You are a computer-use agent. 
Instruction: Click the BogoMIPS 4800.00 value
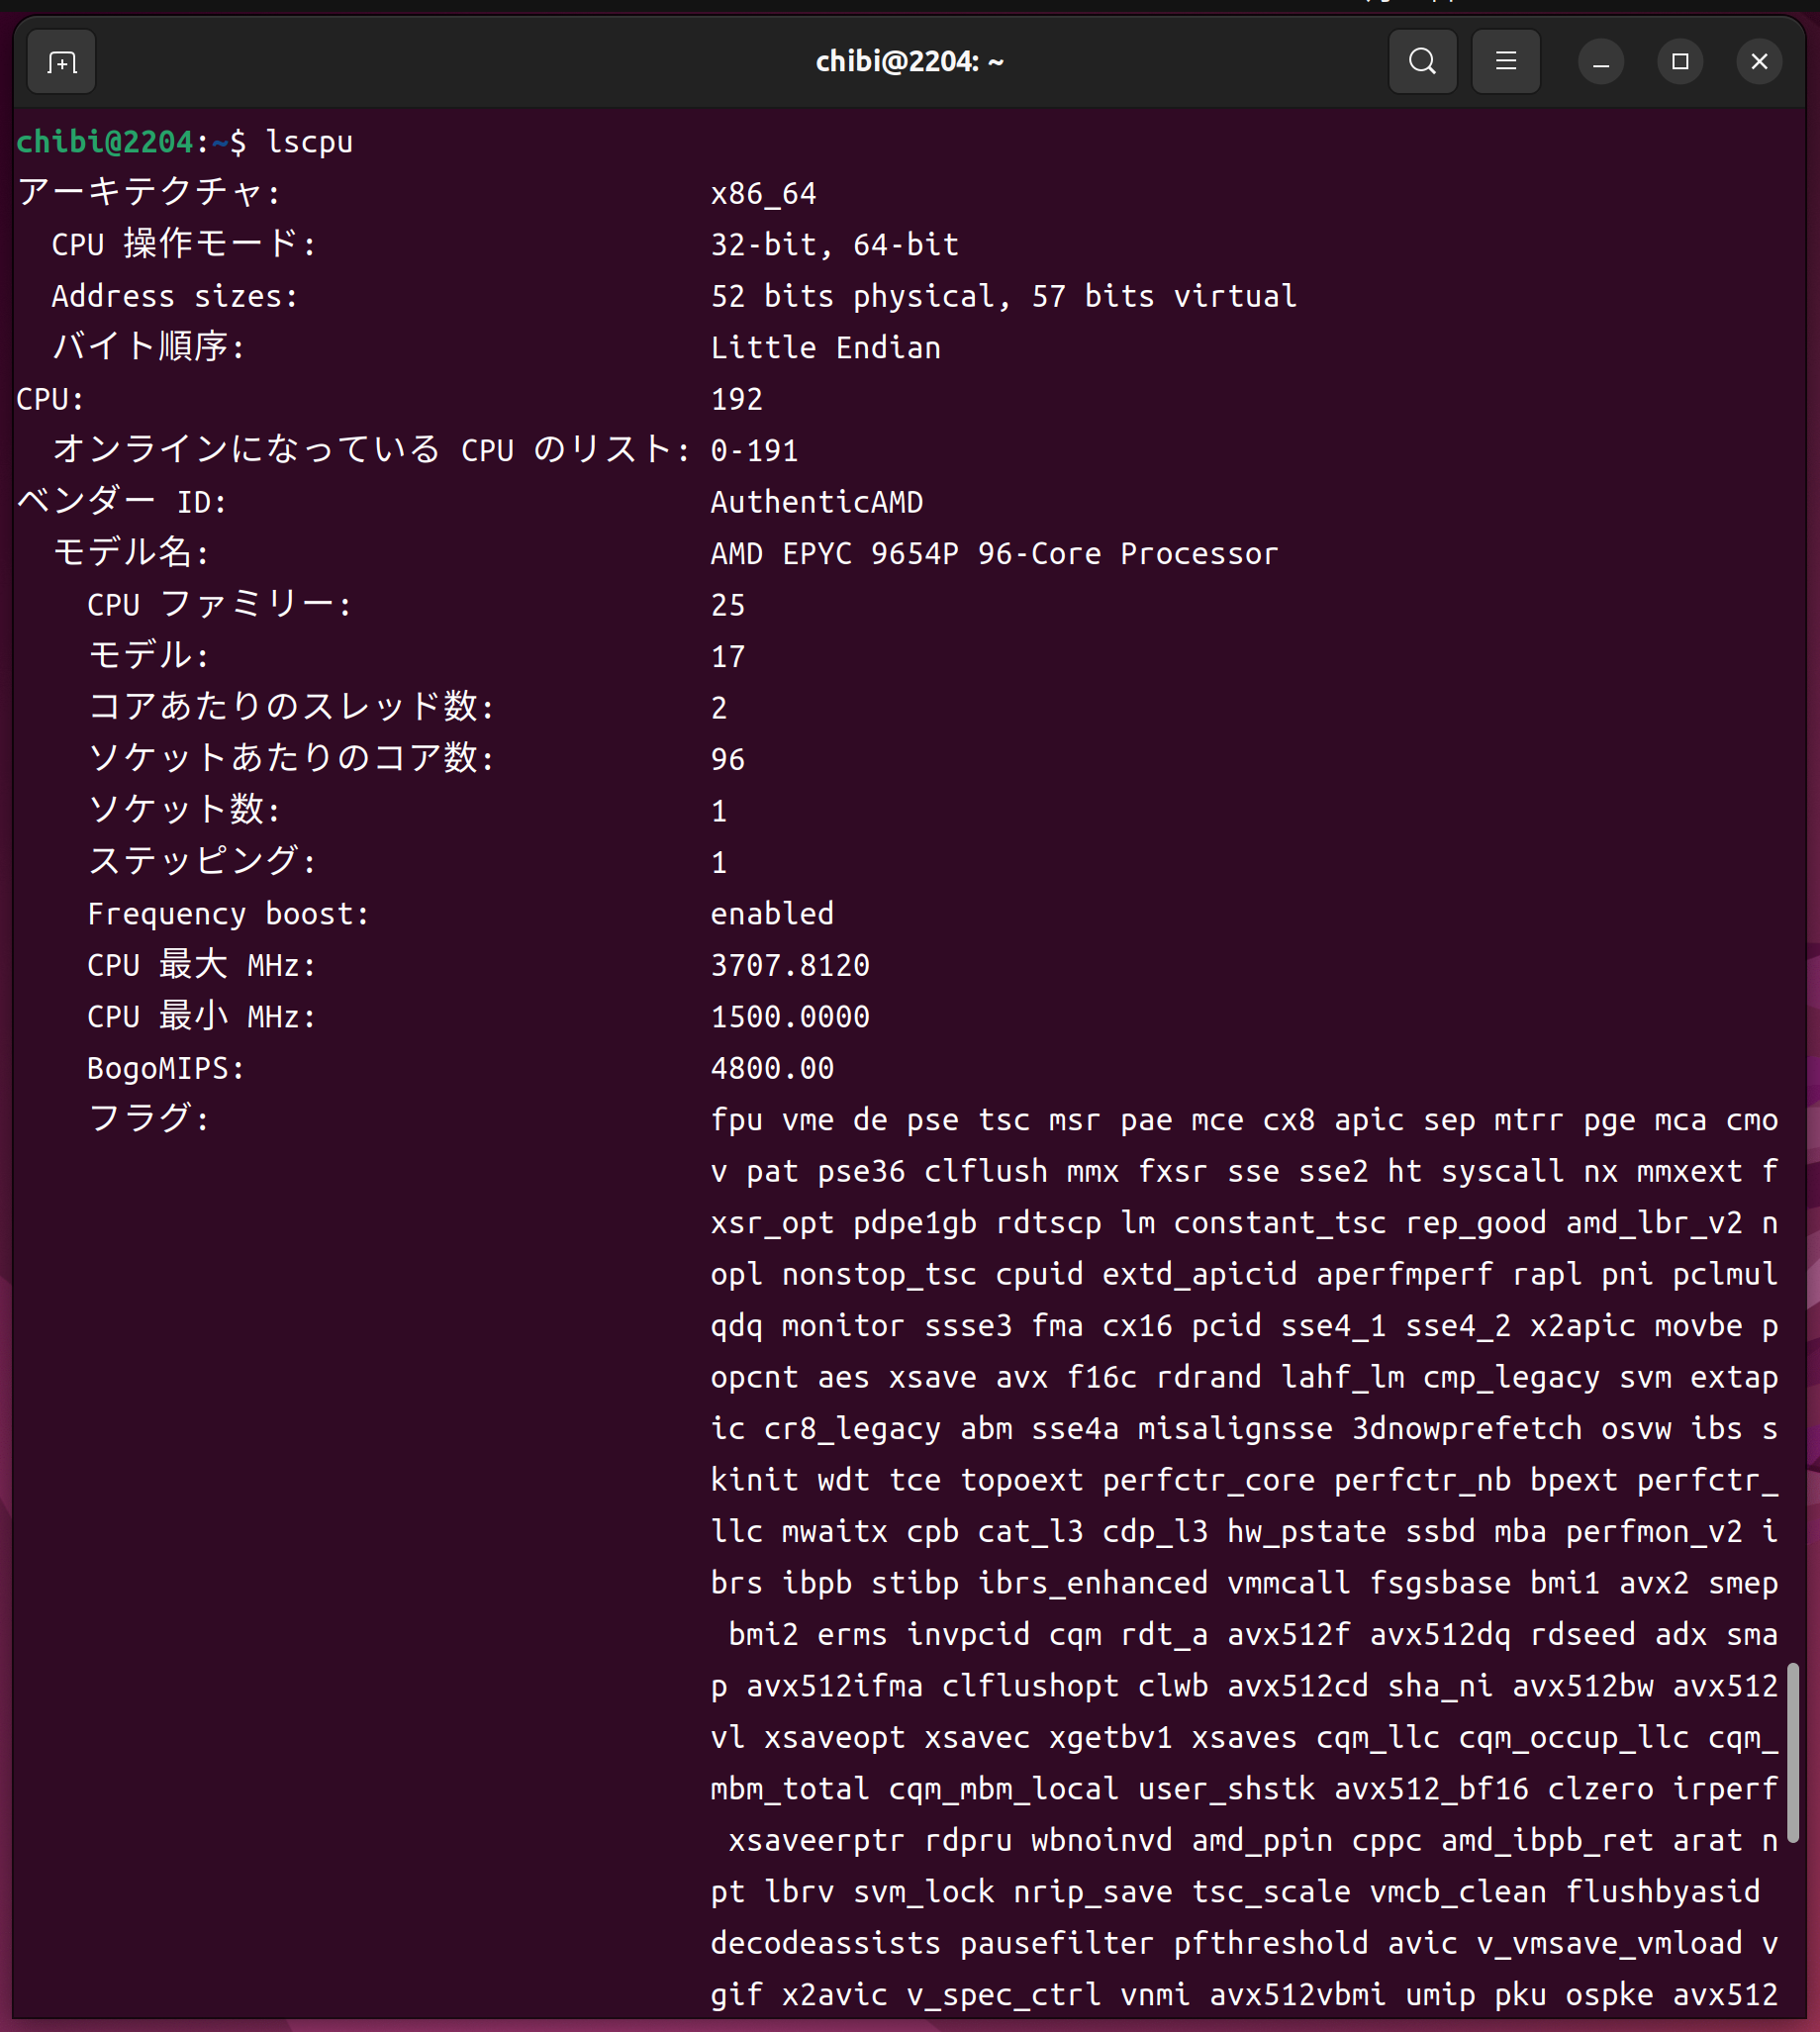[x=771, y=1068]
